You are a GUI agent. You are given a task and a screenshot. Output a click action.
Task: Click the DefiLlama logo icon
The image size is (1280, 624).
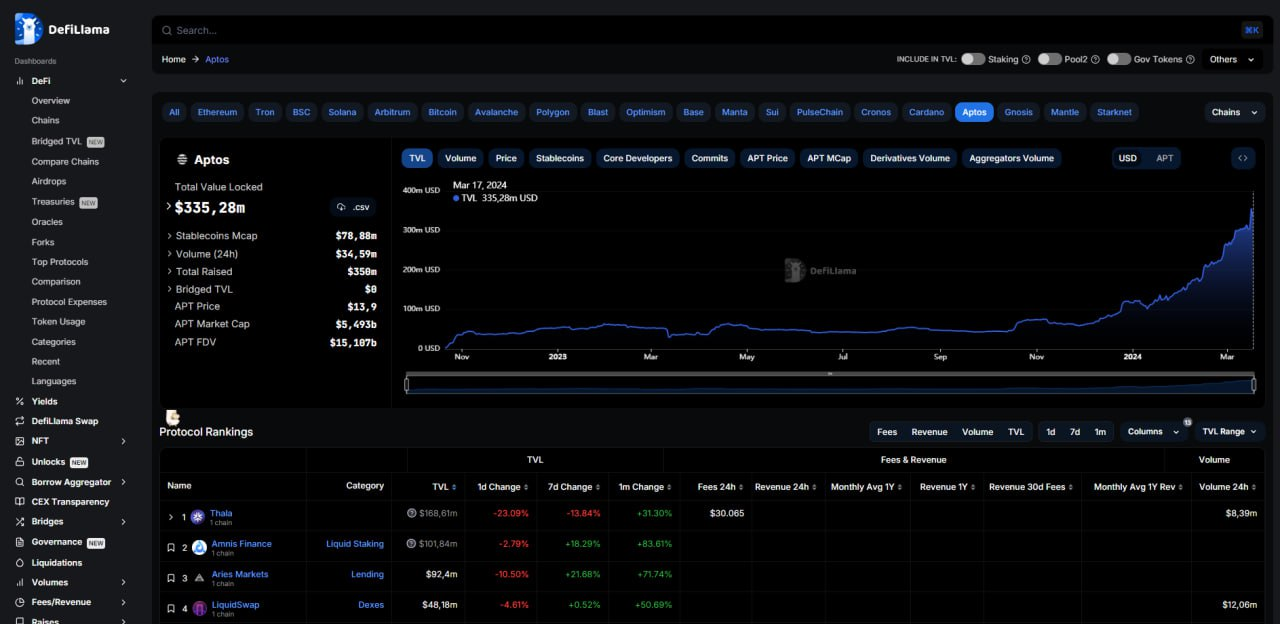point(28,29)
